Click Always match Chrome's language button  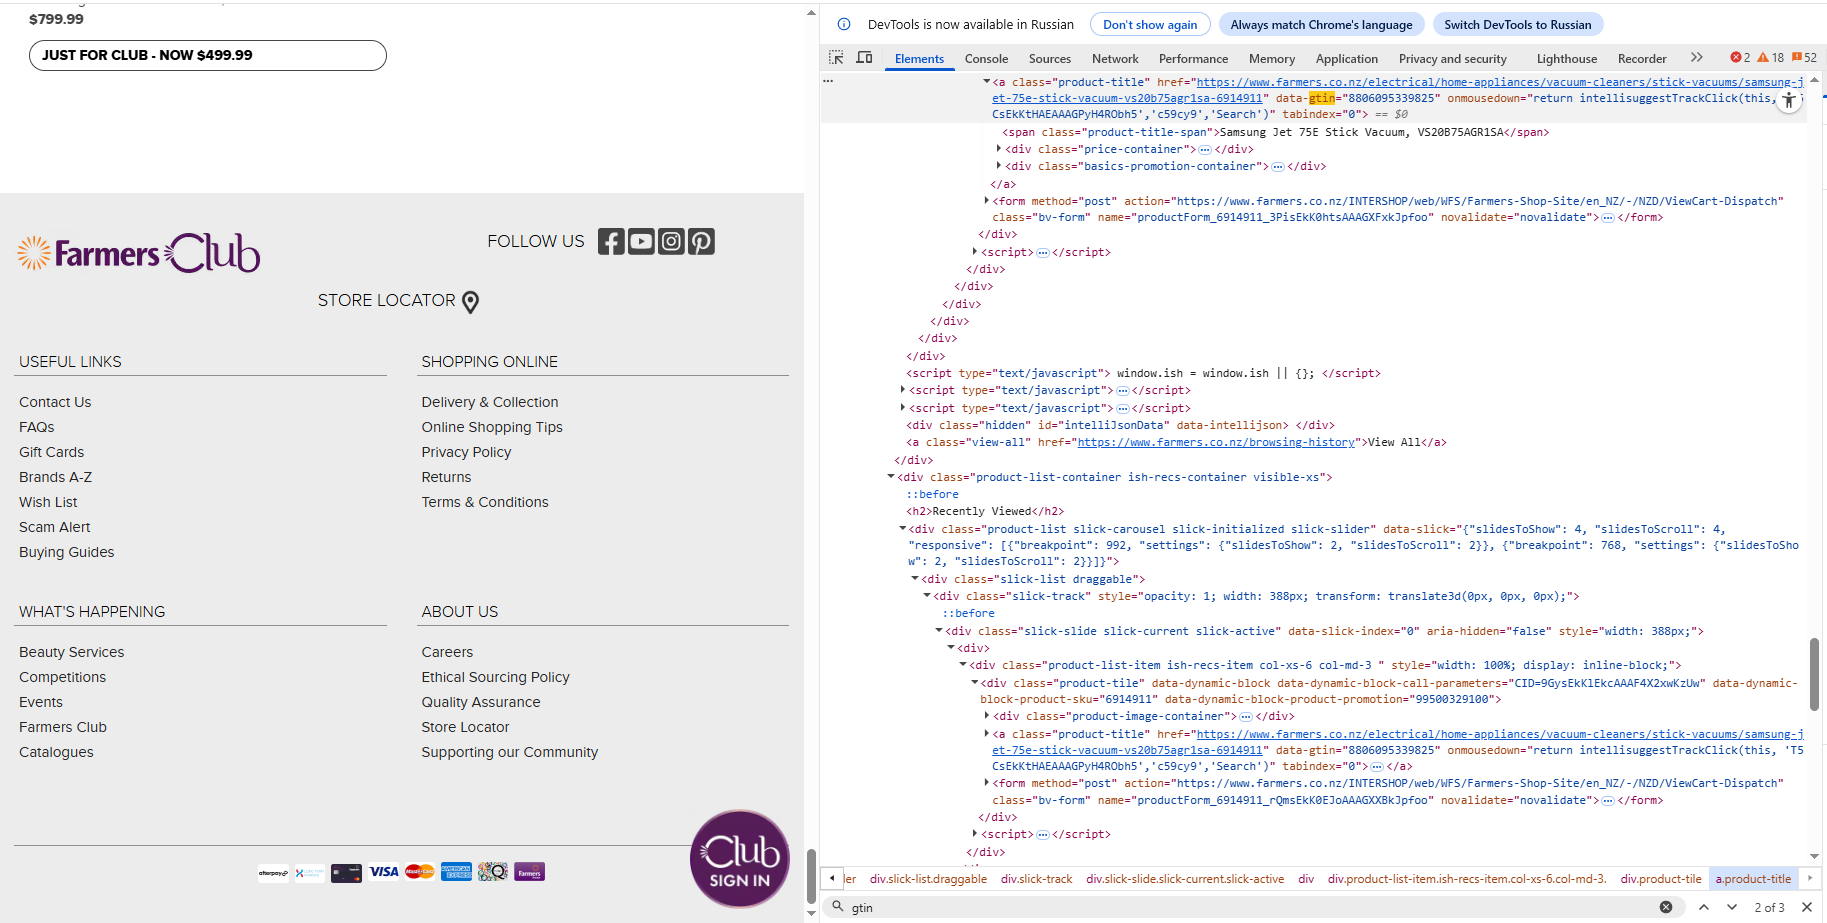[1321, 25]
